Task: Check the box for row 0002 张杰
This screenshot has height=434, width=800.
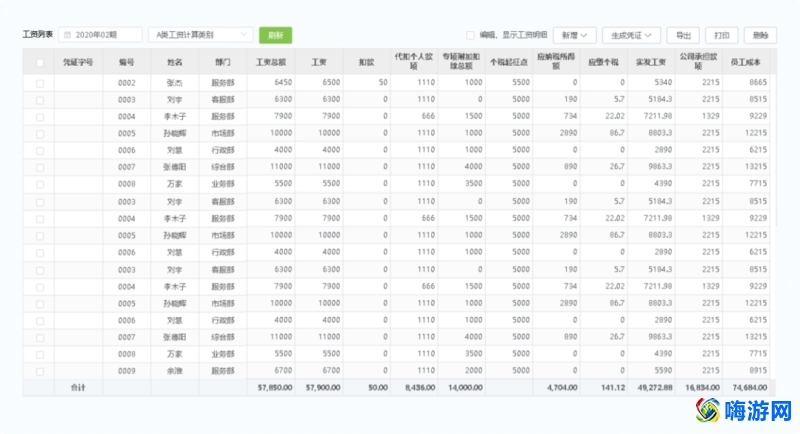Action: [40, 83]
